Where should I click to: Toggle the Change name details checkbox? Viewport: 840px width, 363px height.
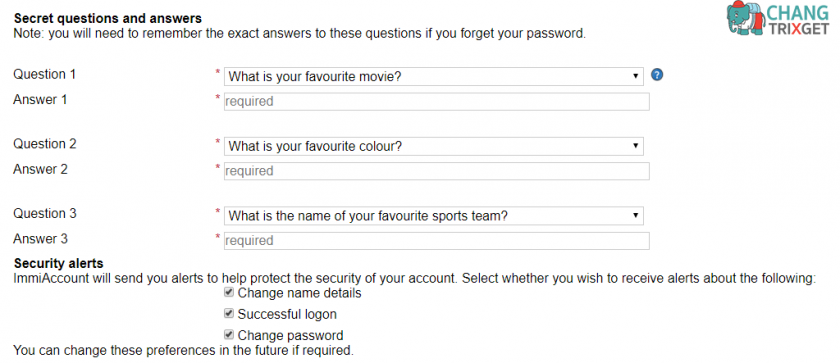pyautogui.click(x=229, y=292)
